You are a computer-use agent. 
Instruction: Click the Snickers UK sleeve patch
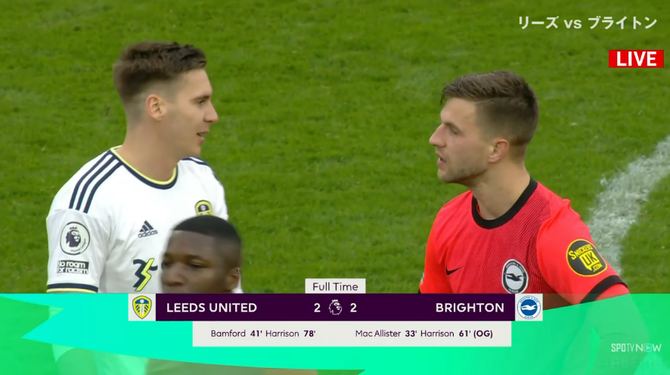586,258
